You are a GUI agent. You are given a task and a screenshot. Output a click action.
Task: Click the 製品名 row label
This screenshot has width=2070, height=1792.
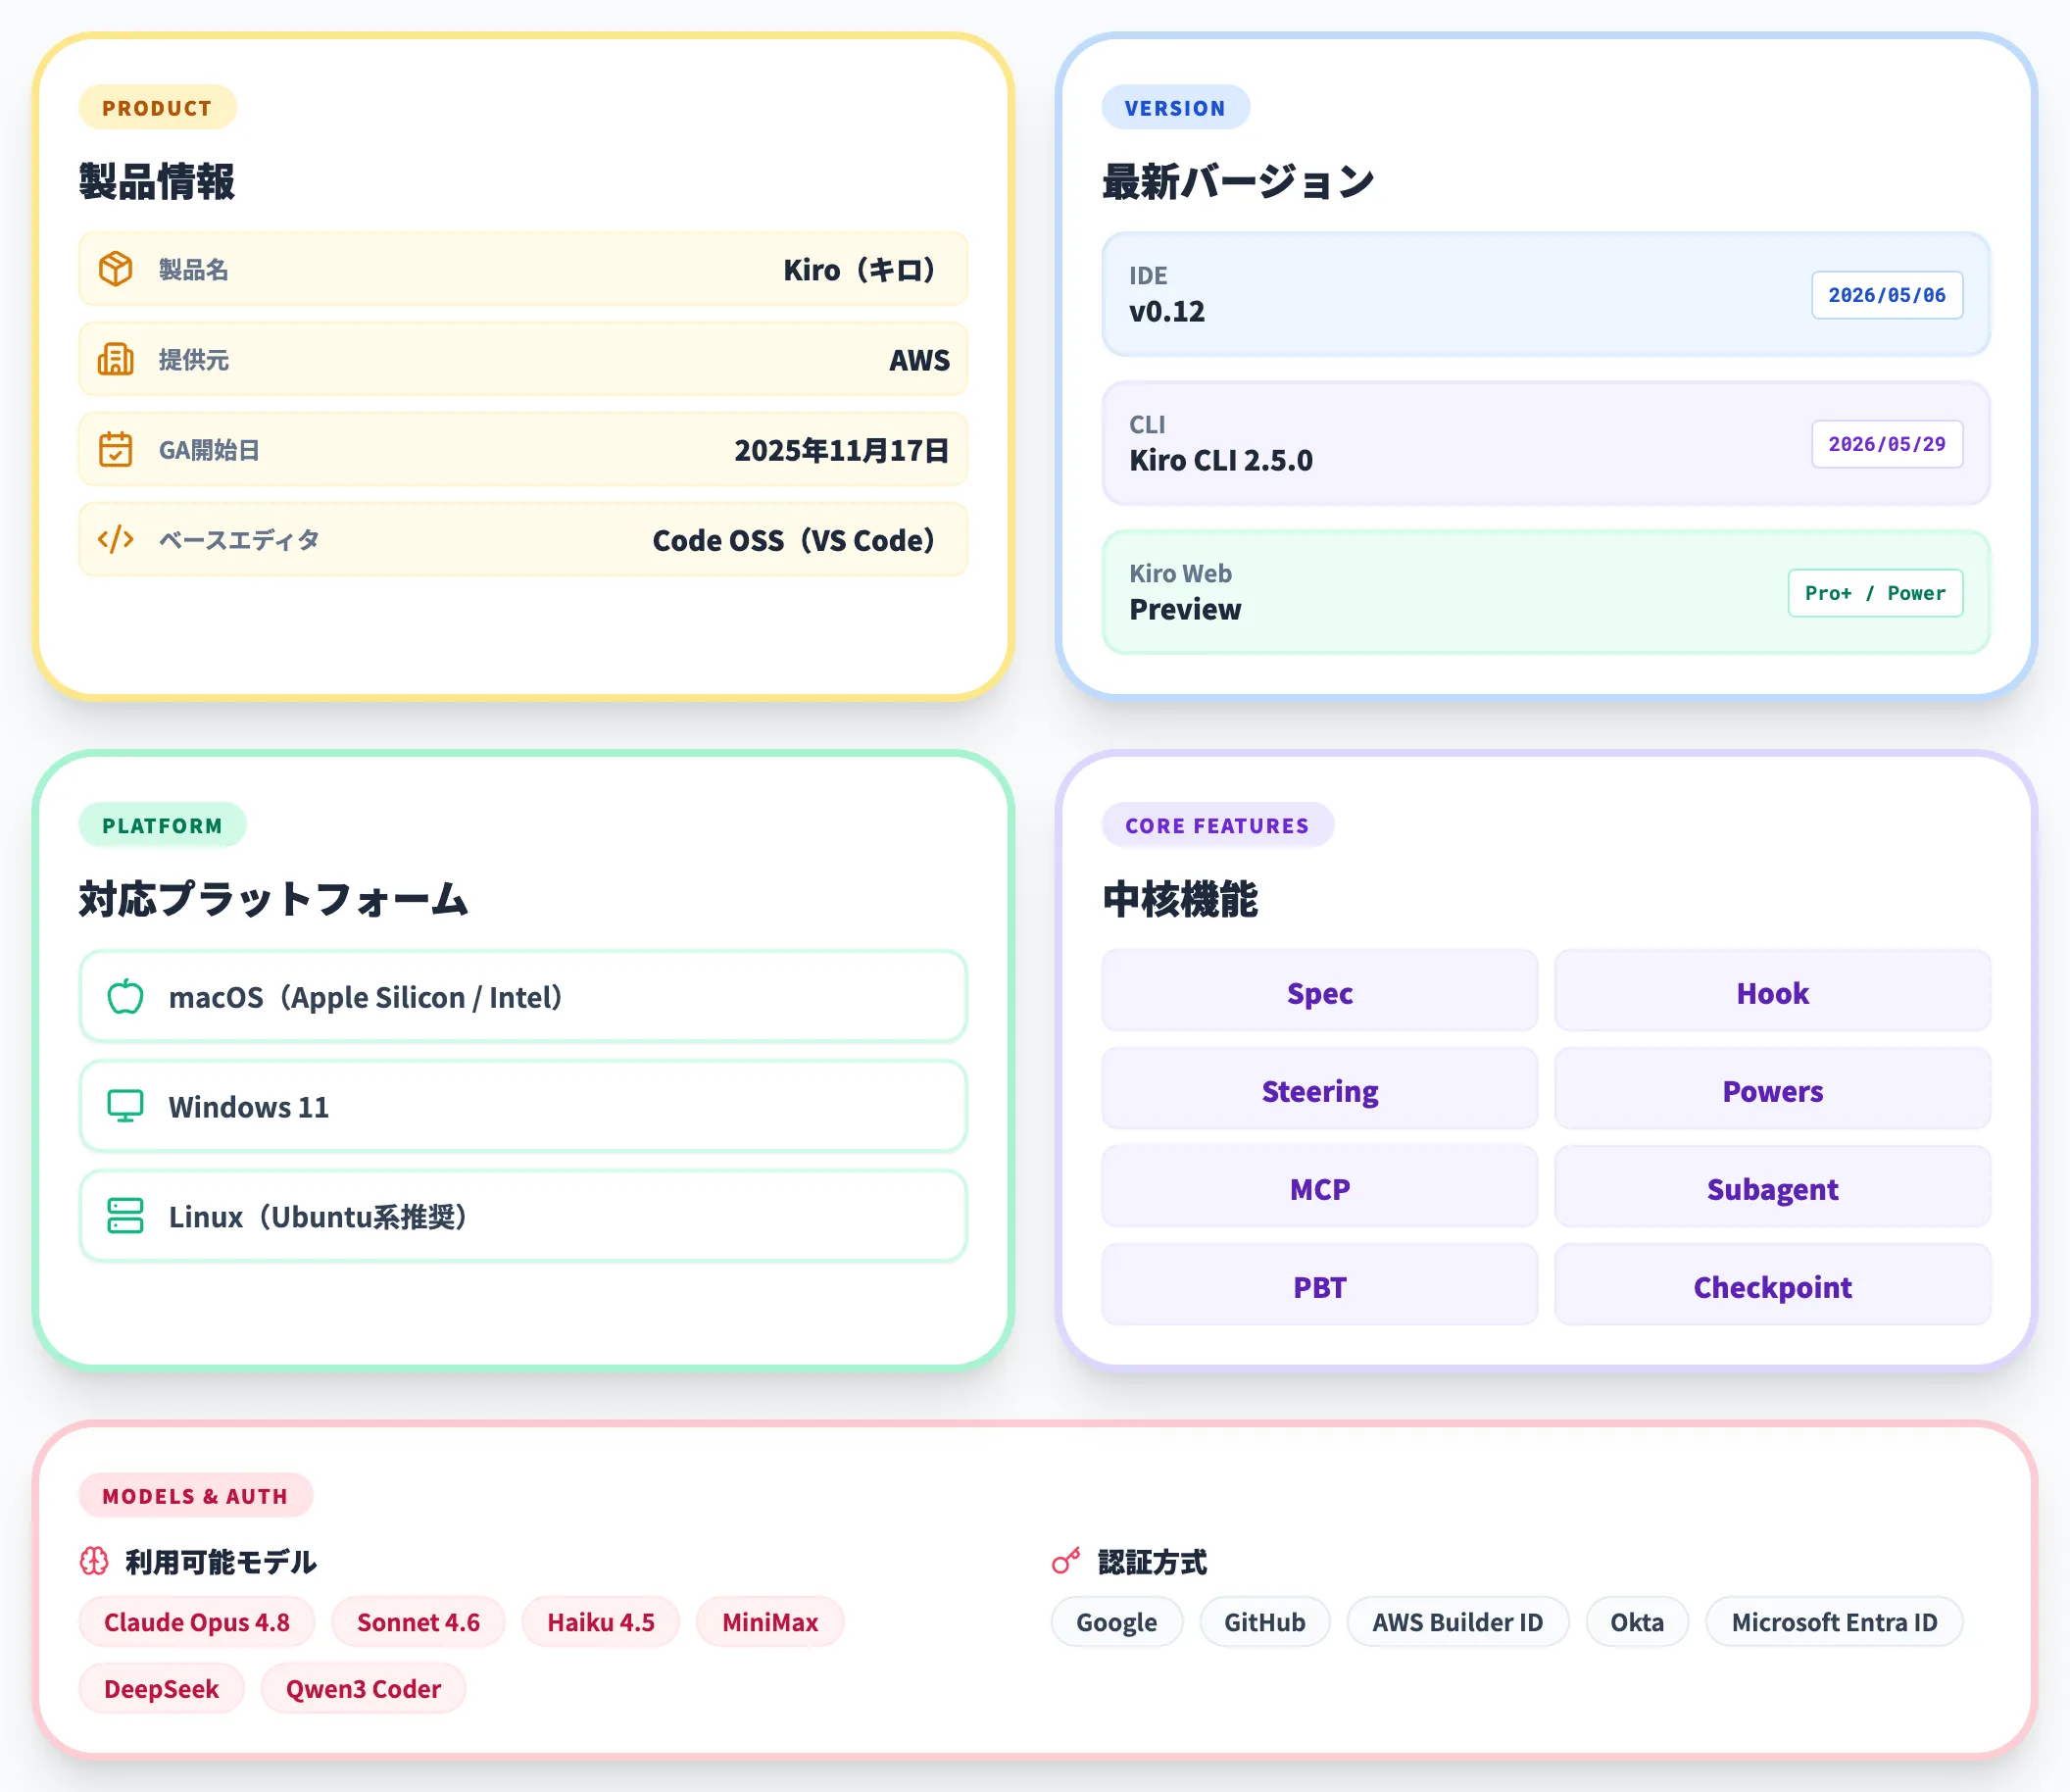click(194, 270)
